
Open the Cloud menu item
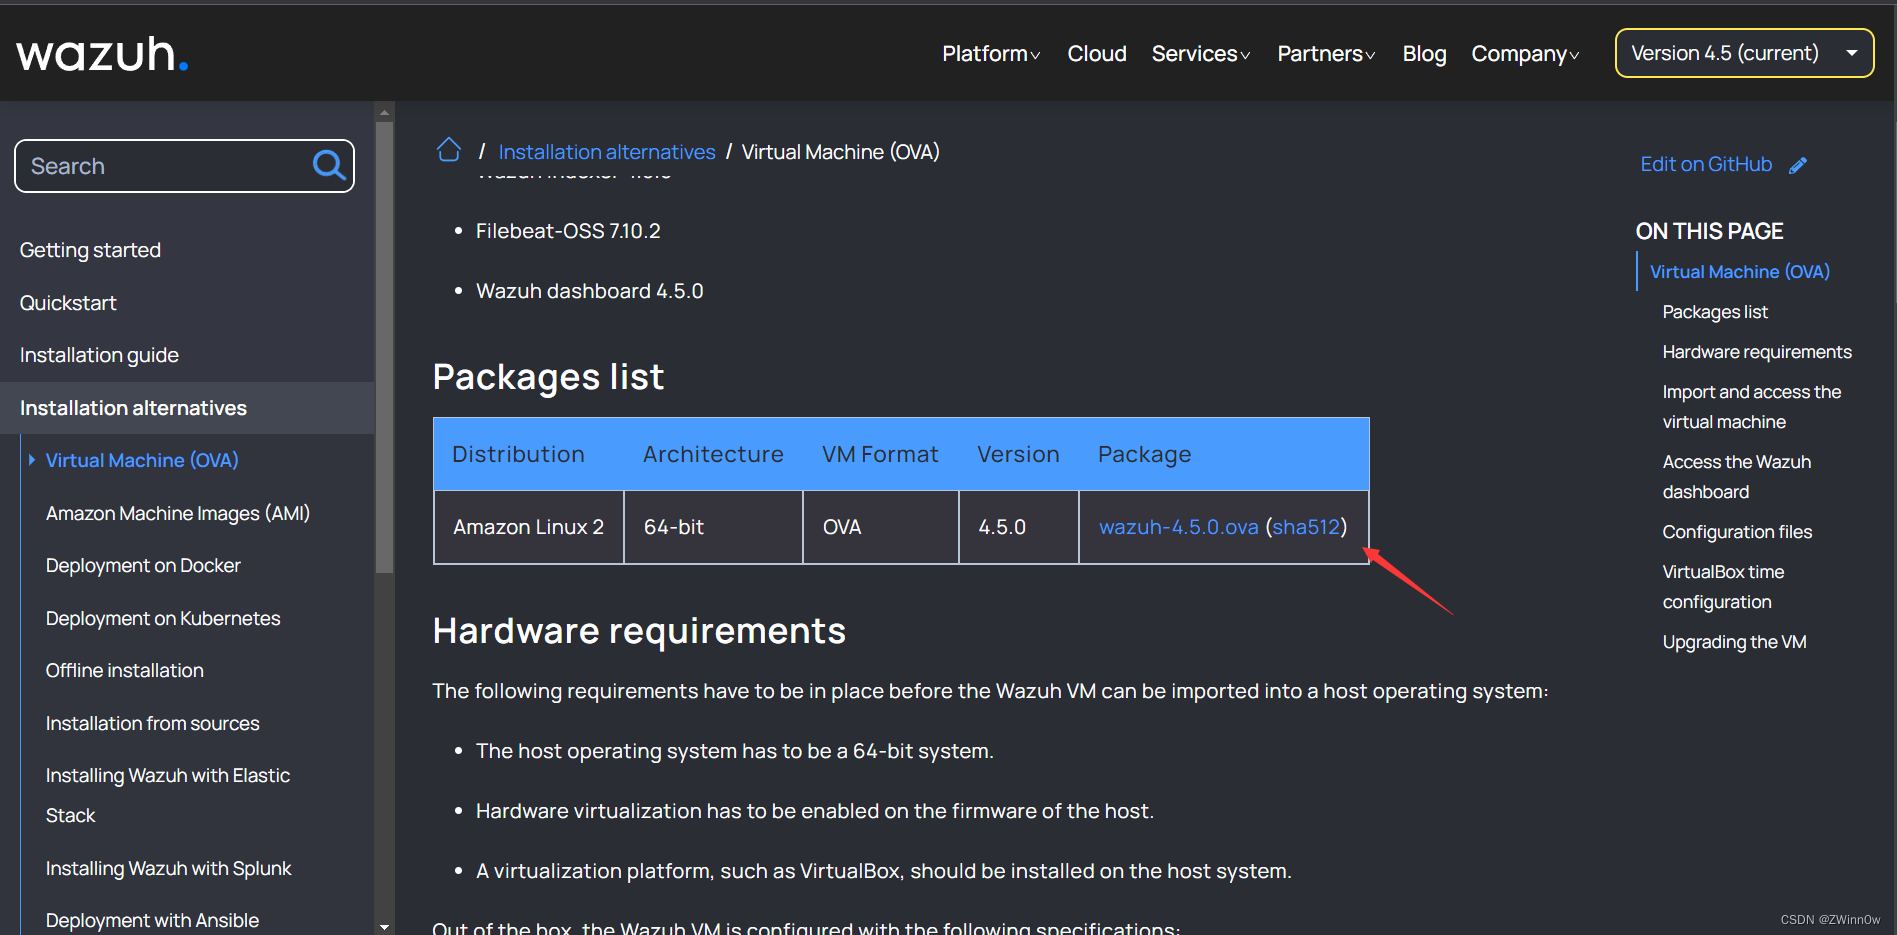click(1097, 54)
